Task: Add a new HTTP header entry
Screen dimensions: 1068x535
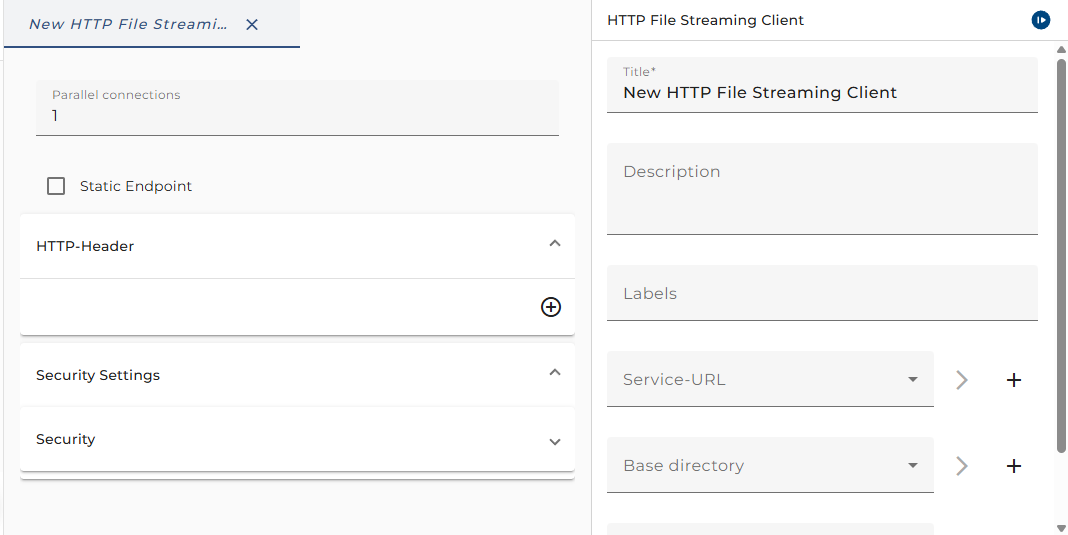Action: 551,307
